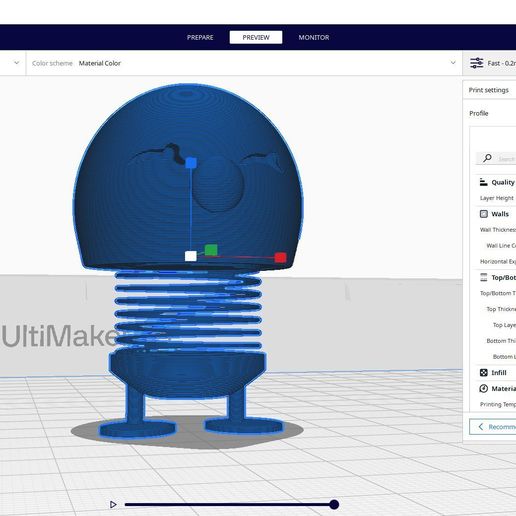516x516 pixels.
Task: Click the white center move handle
Action: 191,256
